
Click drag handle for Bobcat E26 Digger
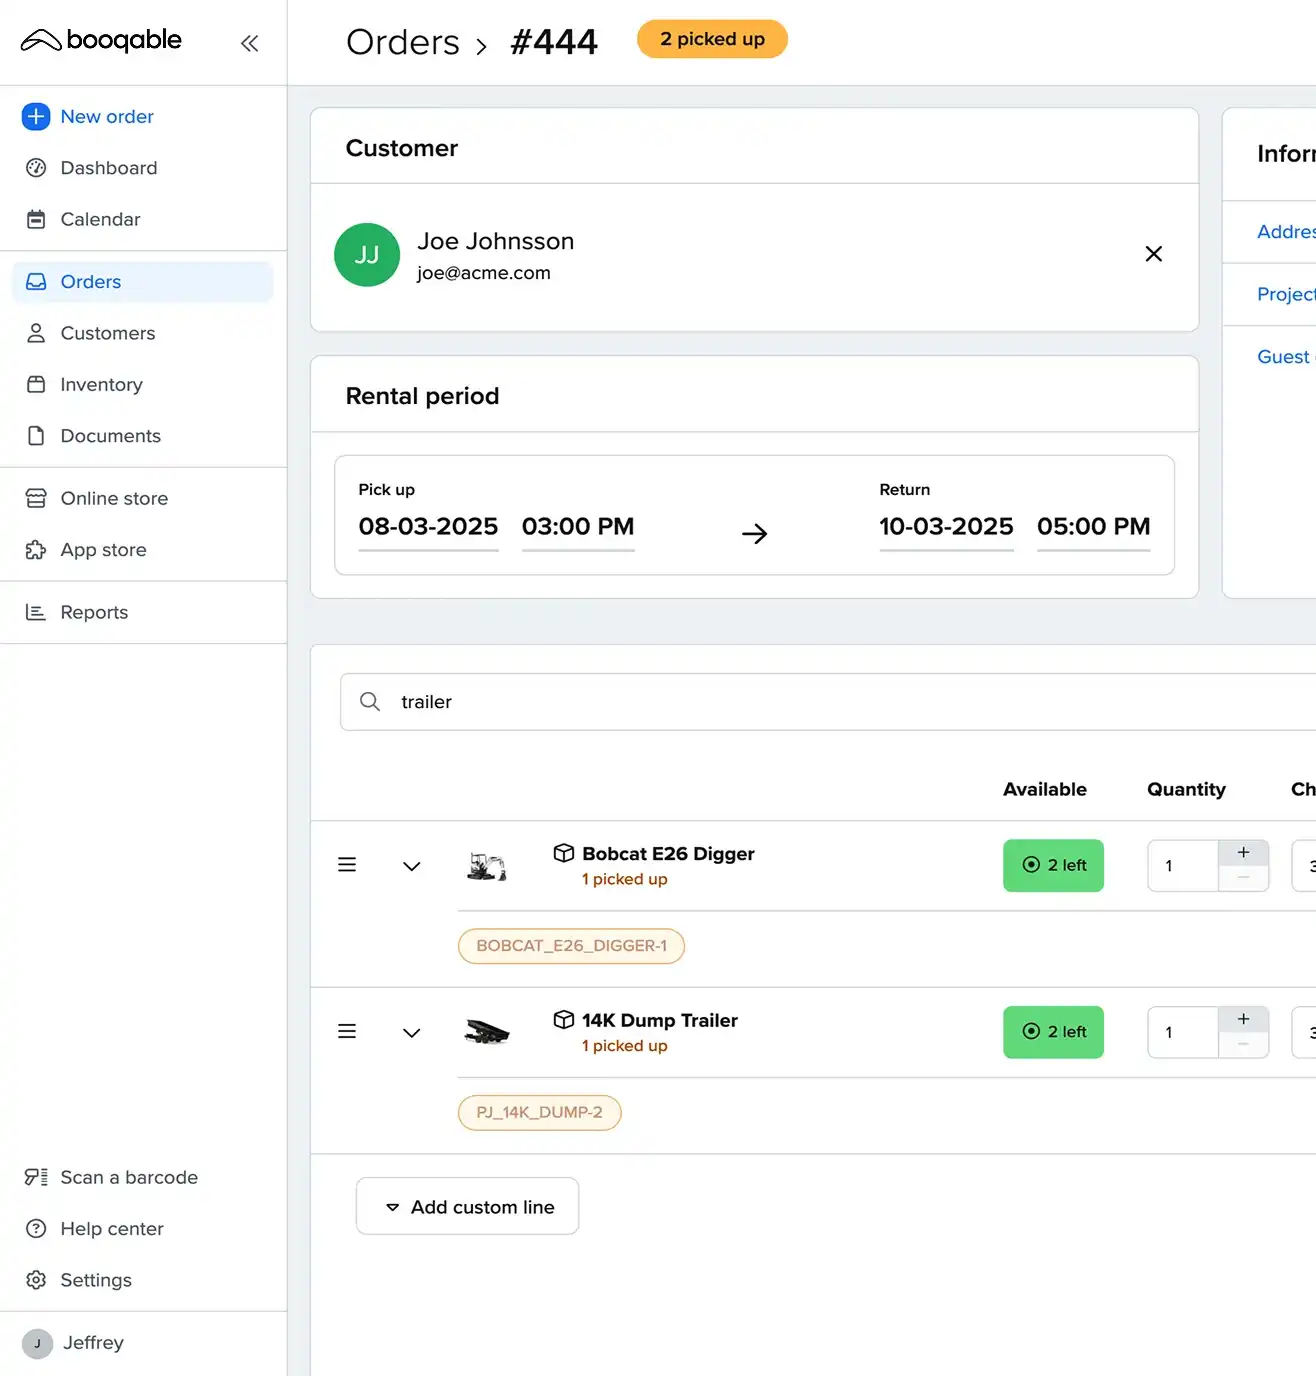tap(347, 865)
